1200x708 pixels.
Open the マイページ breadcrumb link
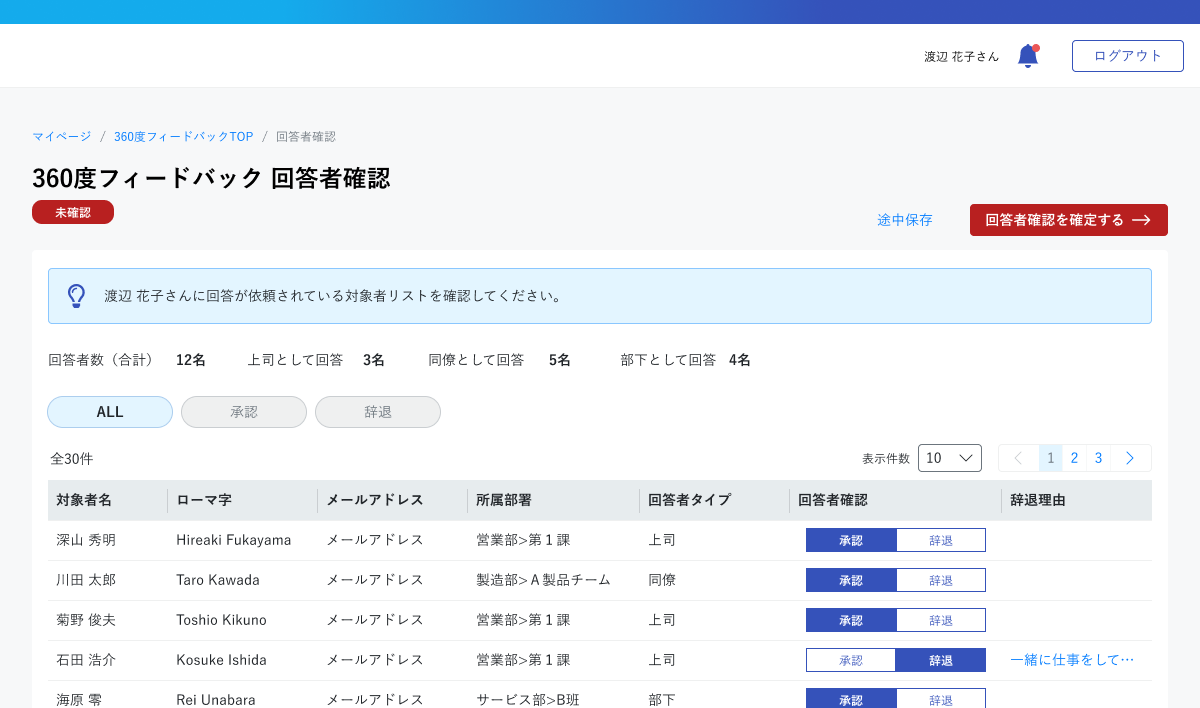(61, 136)
